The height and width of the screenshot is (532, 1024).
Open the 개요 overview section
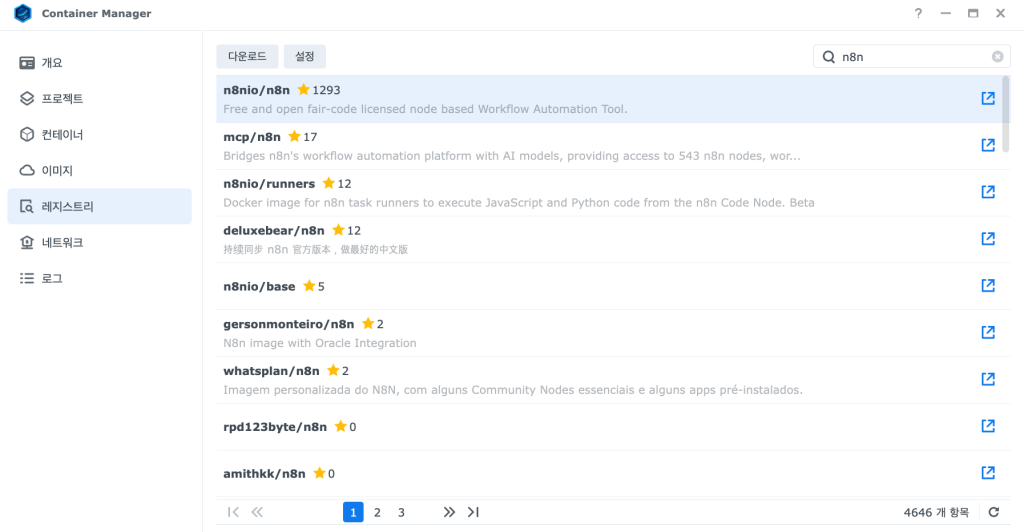[x=99, y=63]
